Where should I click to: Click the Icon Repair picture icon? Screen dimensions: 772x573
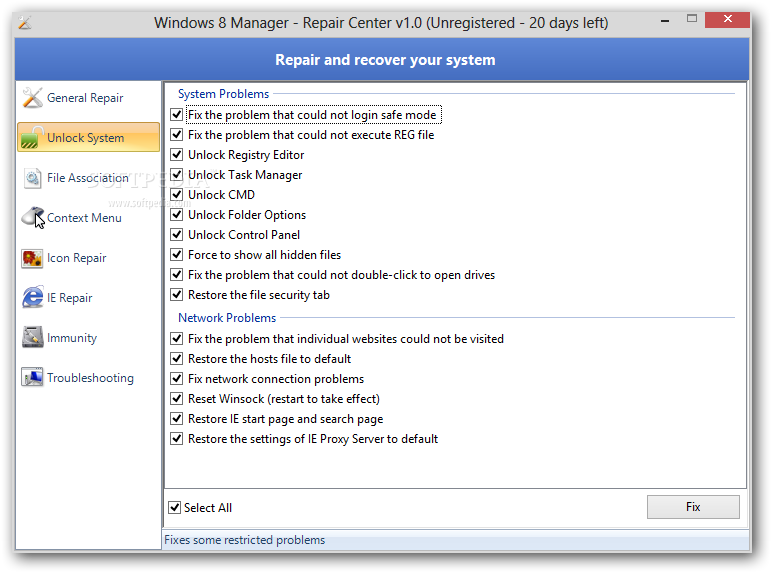pos(32,258)
